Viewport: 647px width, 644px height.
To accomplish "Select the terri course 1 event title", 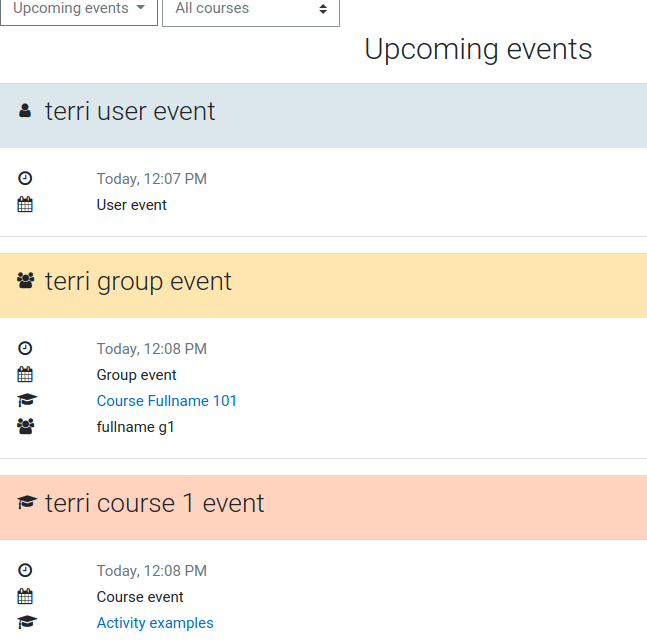I will click(x=154, y=503).
